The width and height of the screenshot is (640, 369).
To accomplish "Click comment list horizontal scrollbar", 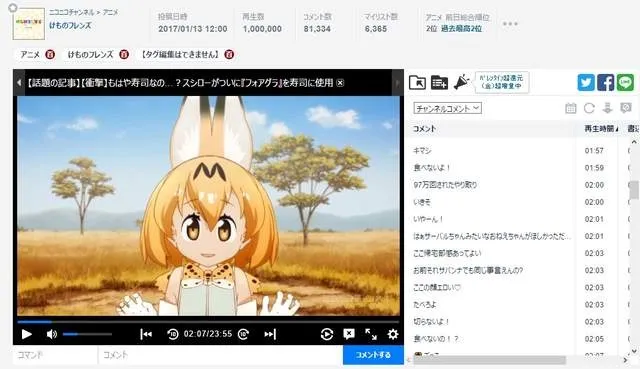I will (x=489, y=360).
